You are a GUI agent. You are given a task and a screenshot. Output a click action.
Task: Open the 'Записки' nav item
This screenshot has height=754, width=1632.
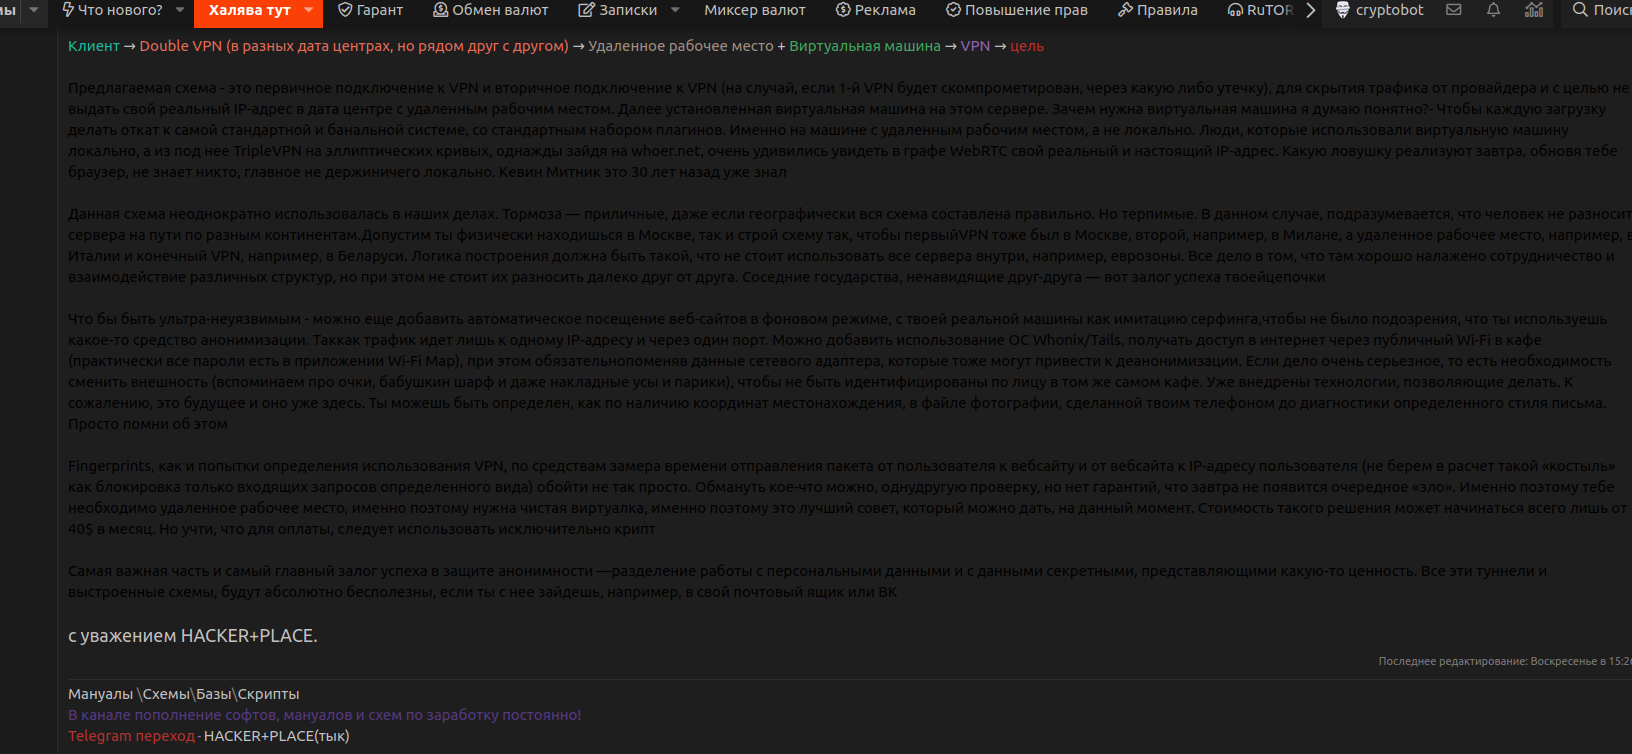(618, 10)
